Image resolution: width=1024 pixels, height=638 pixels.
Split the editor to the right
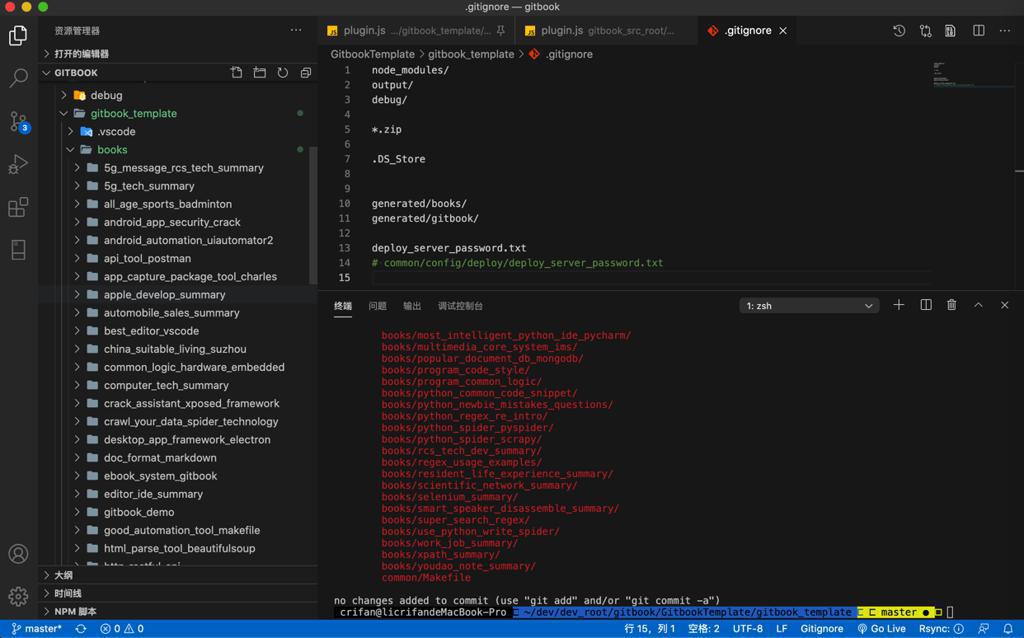[979, 31]
